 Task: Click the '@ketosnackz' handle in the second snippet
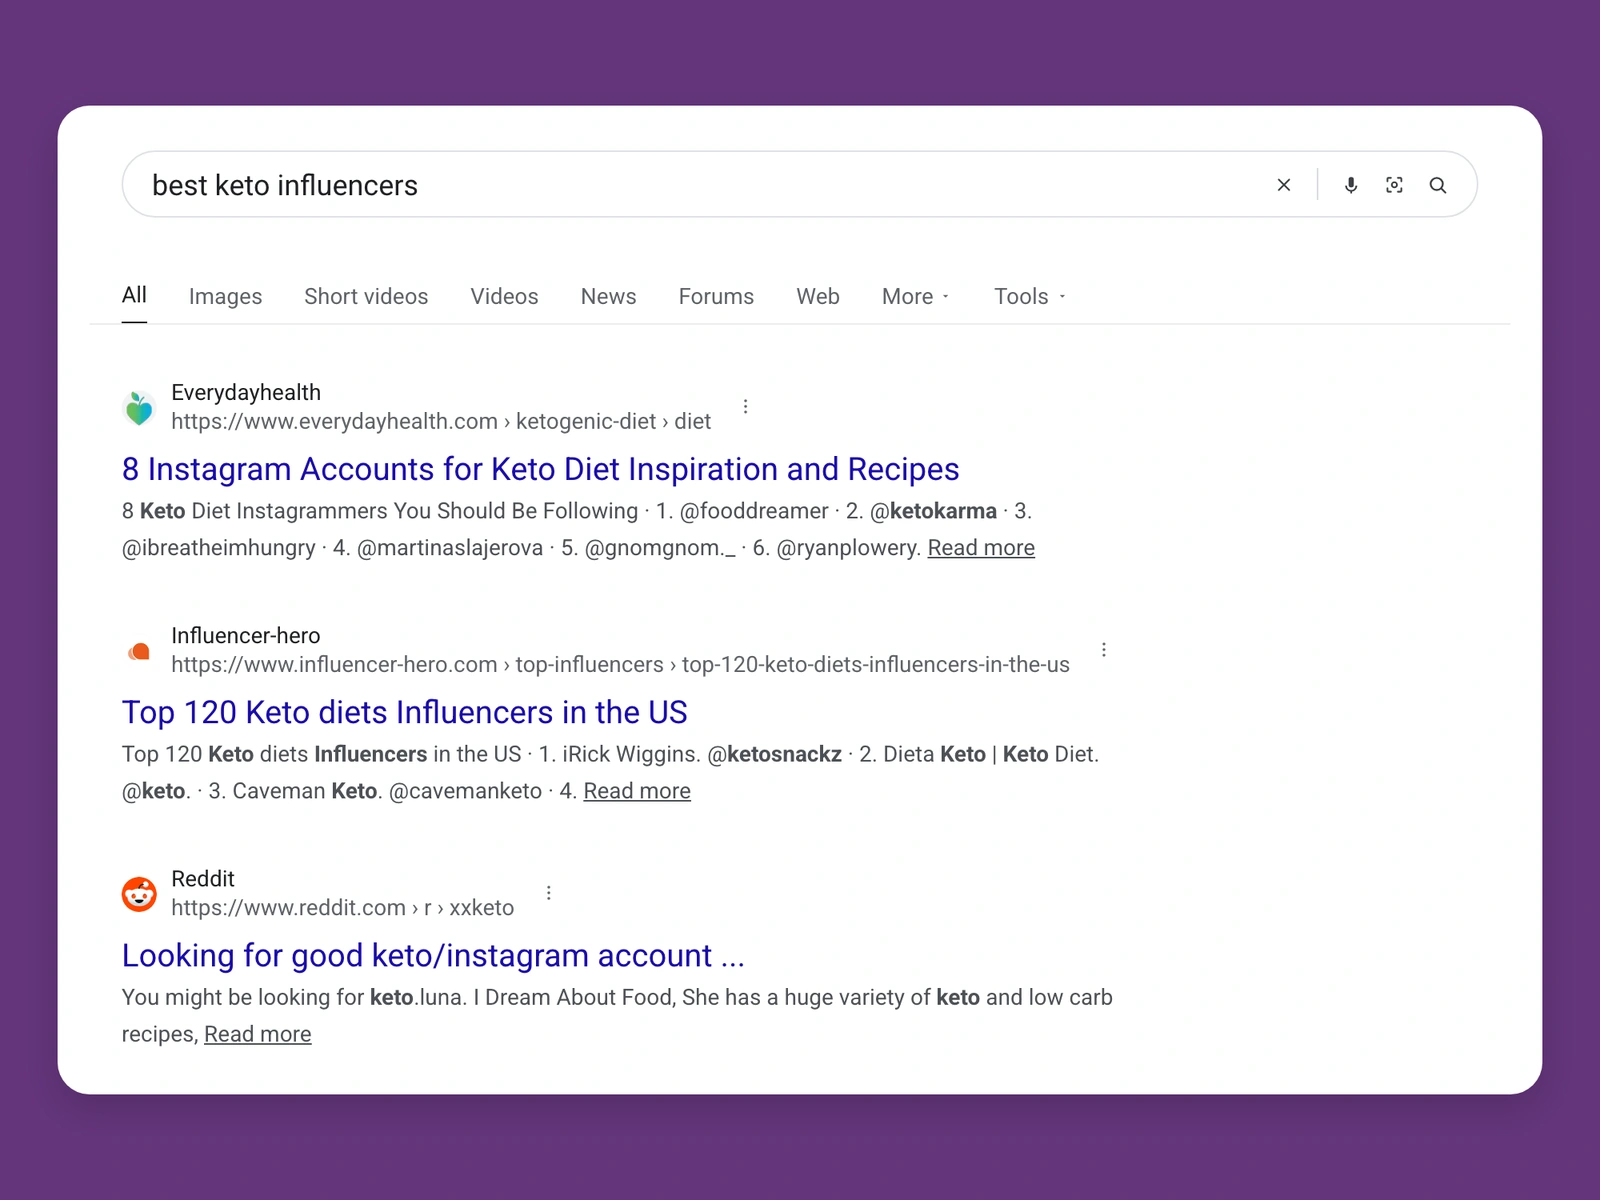click(775, 754)
